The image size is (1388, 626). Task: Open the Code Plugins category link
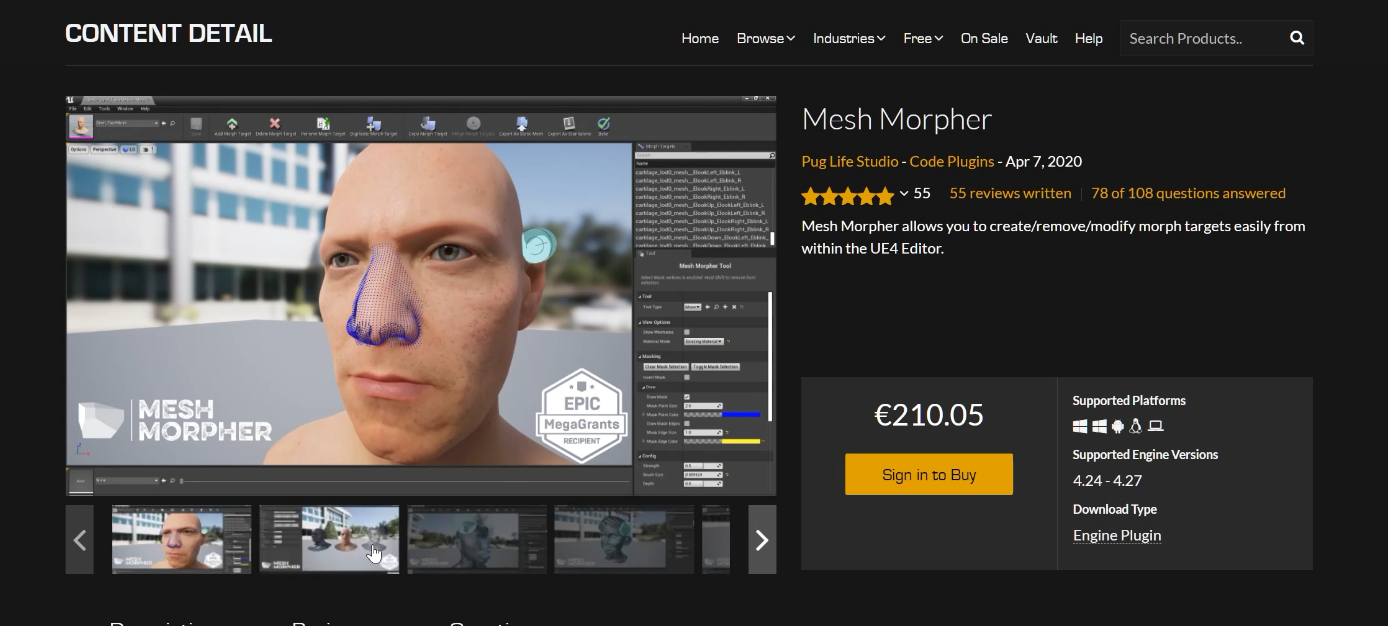coord(952,162)
